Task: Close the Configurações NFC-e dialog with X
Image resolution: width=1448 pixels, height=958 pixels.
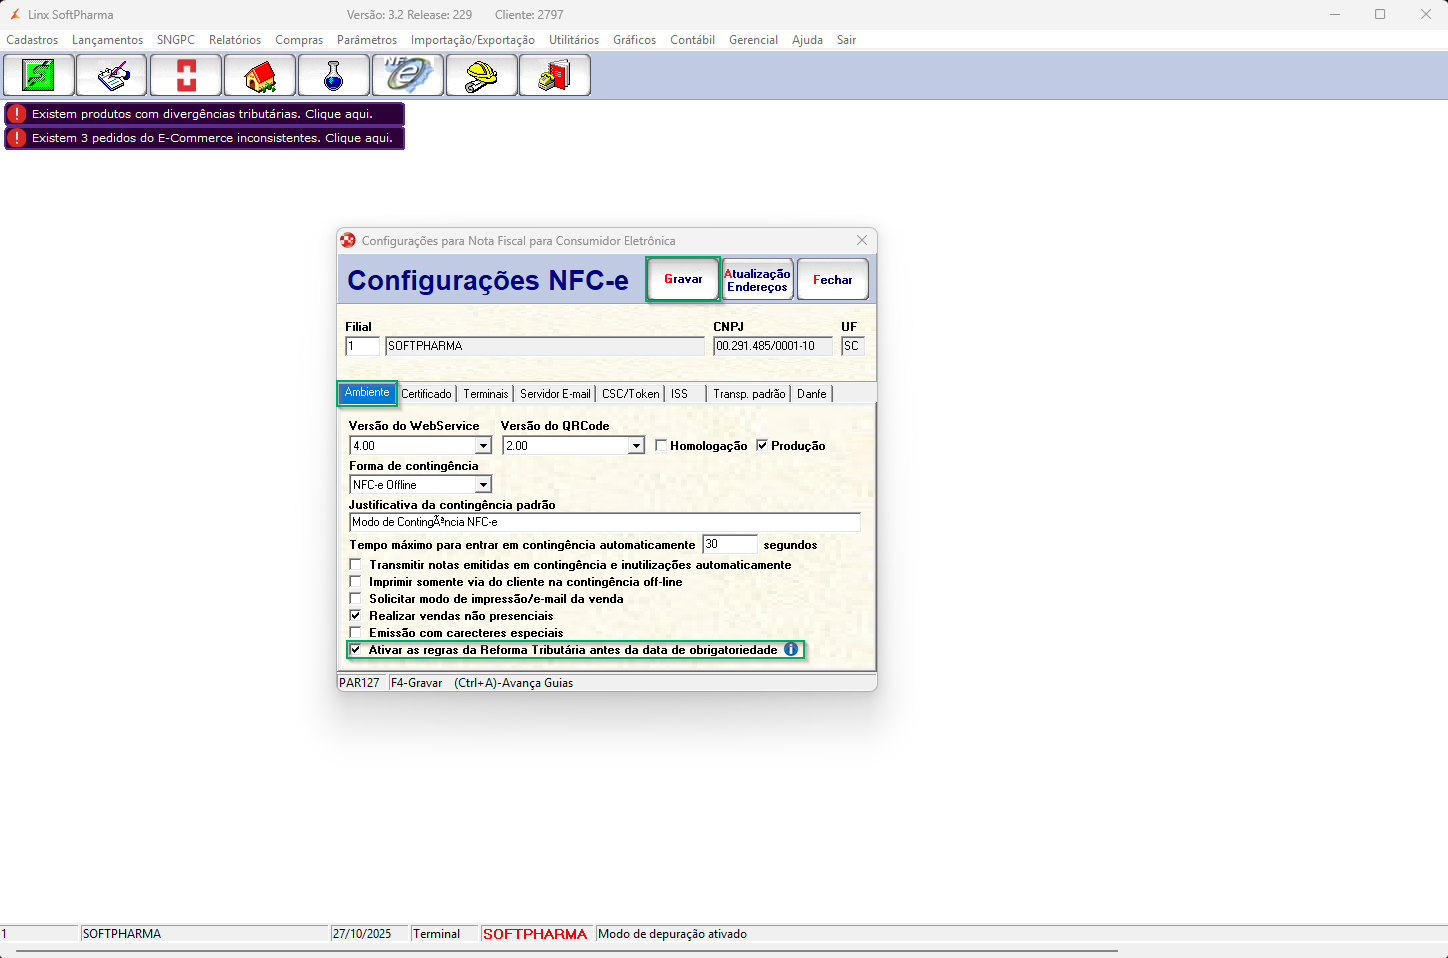Action: tap(862, 240)
